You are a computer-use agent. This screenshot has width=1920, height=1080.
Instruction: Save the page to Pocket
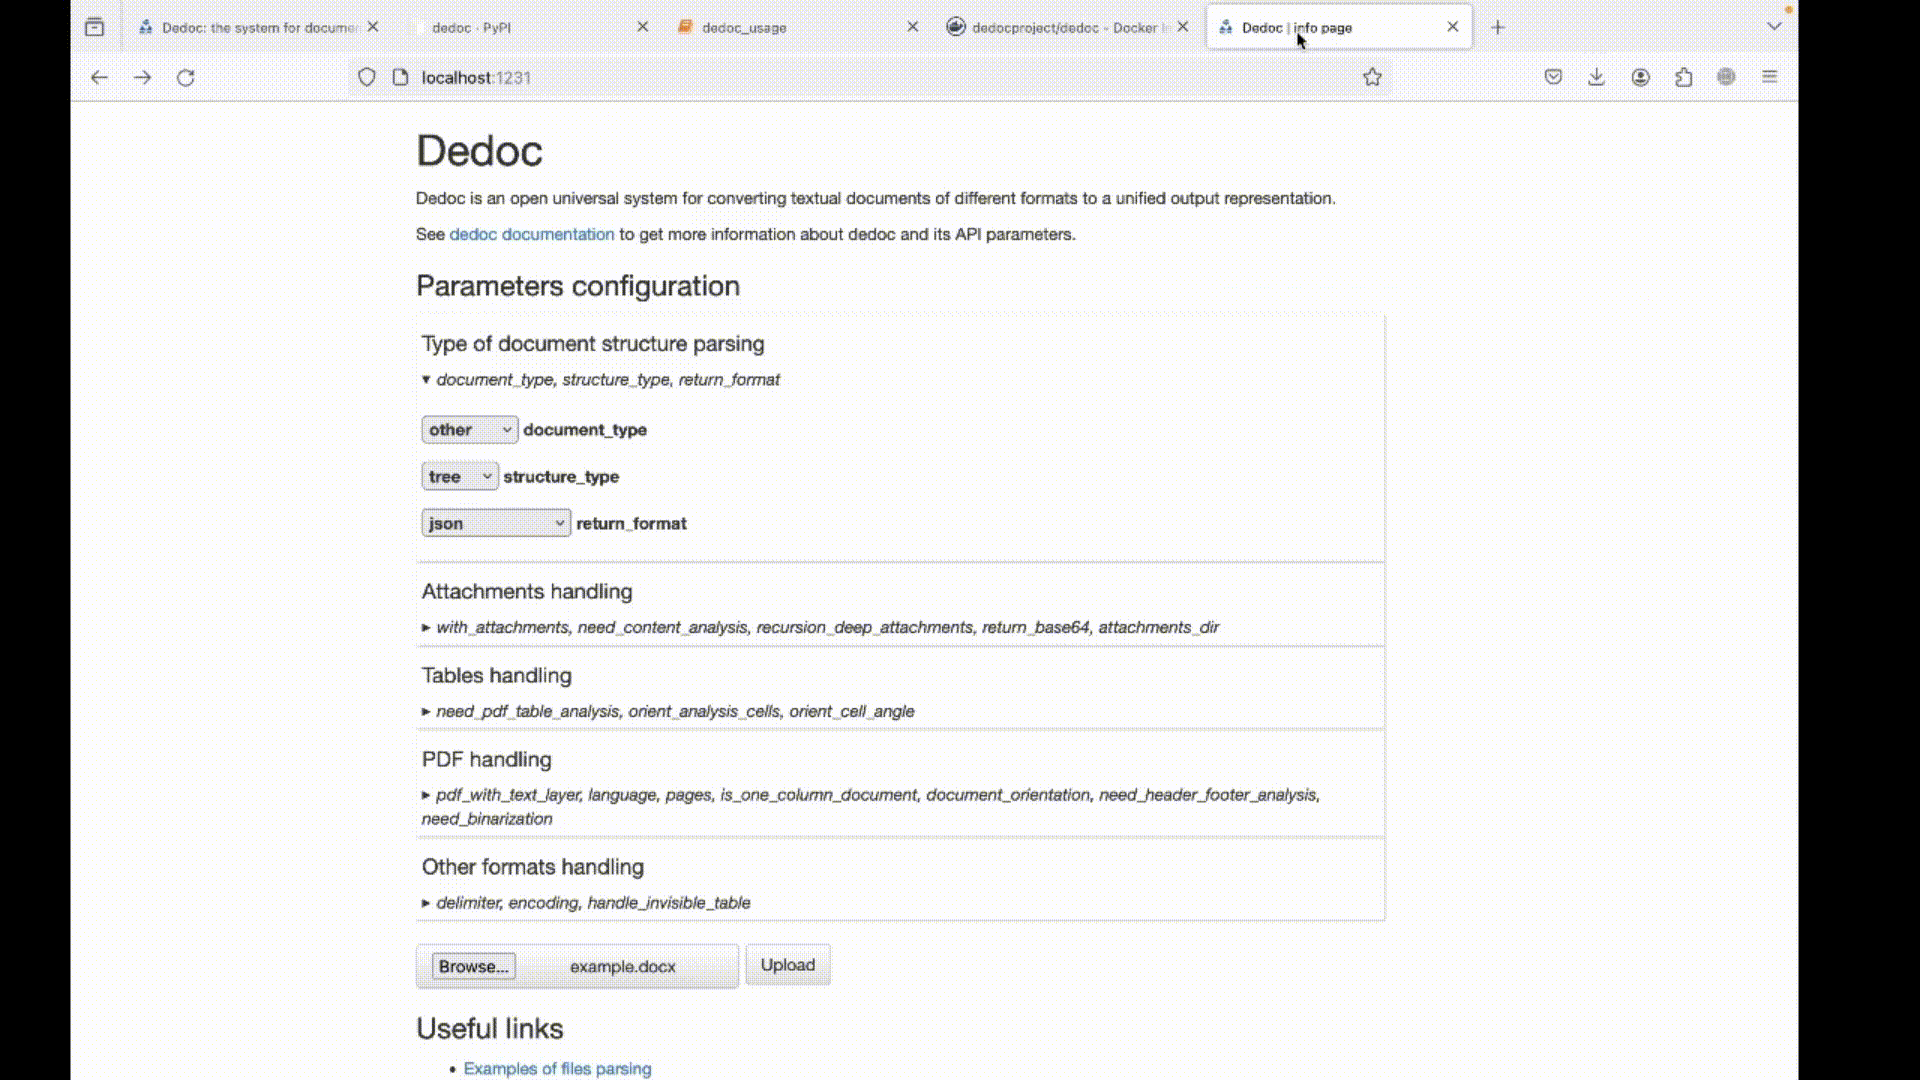tap(1553, 77)
